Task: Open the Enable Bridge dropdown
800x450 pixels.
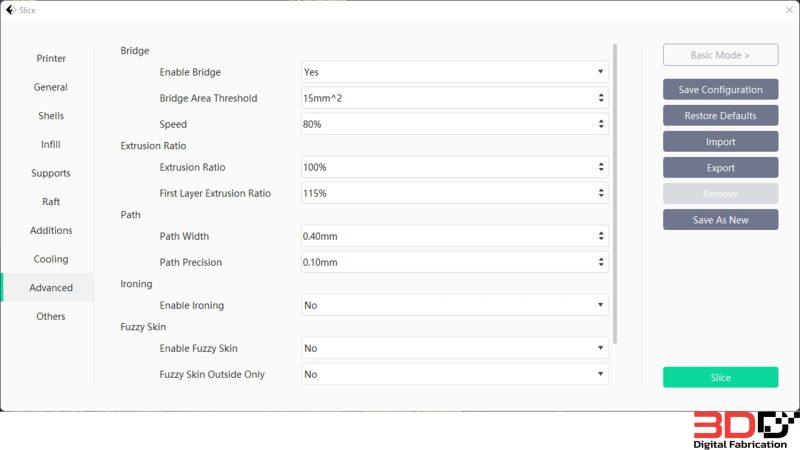Action: [454, 72]
